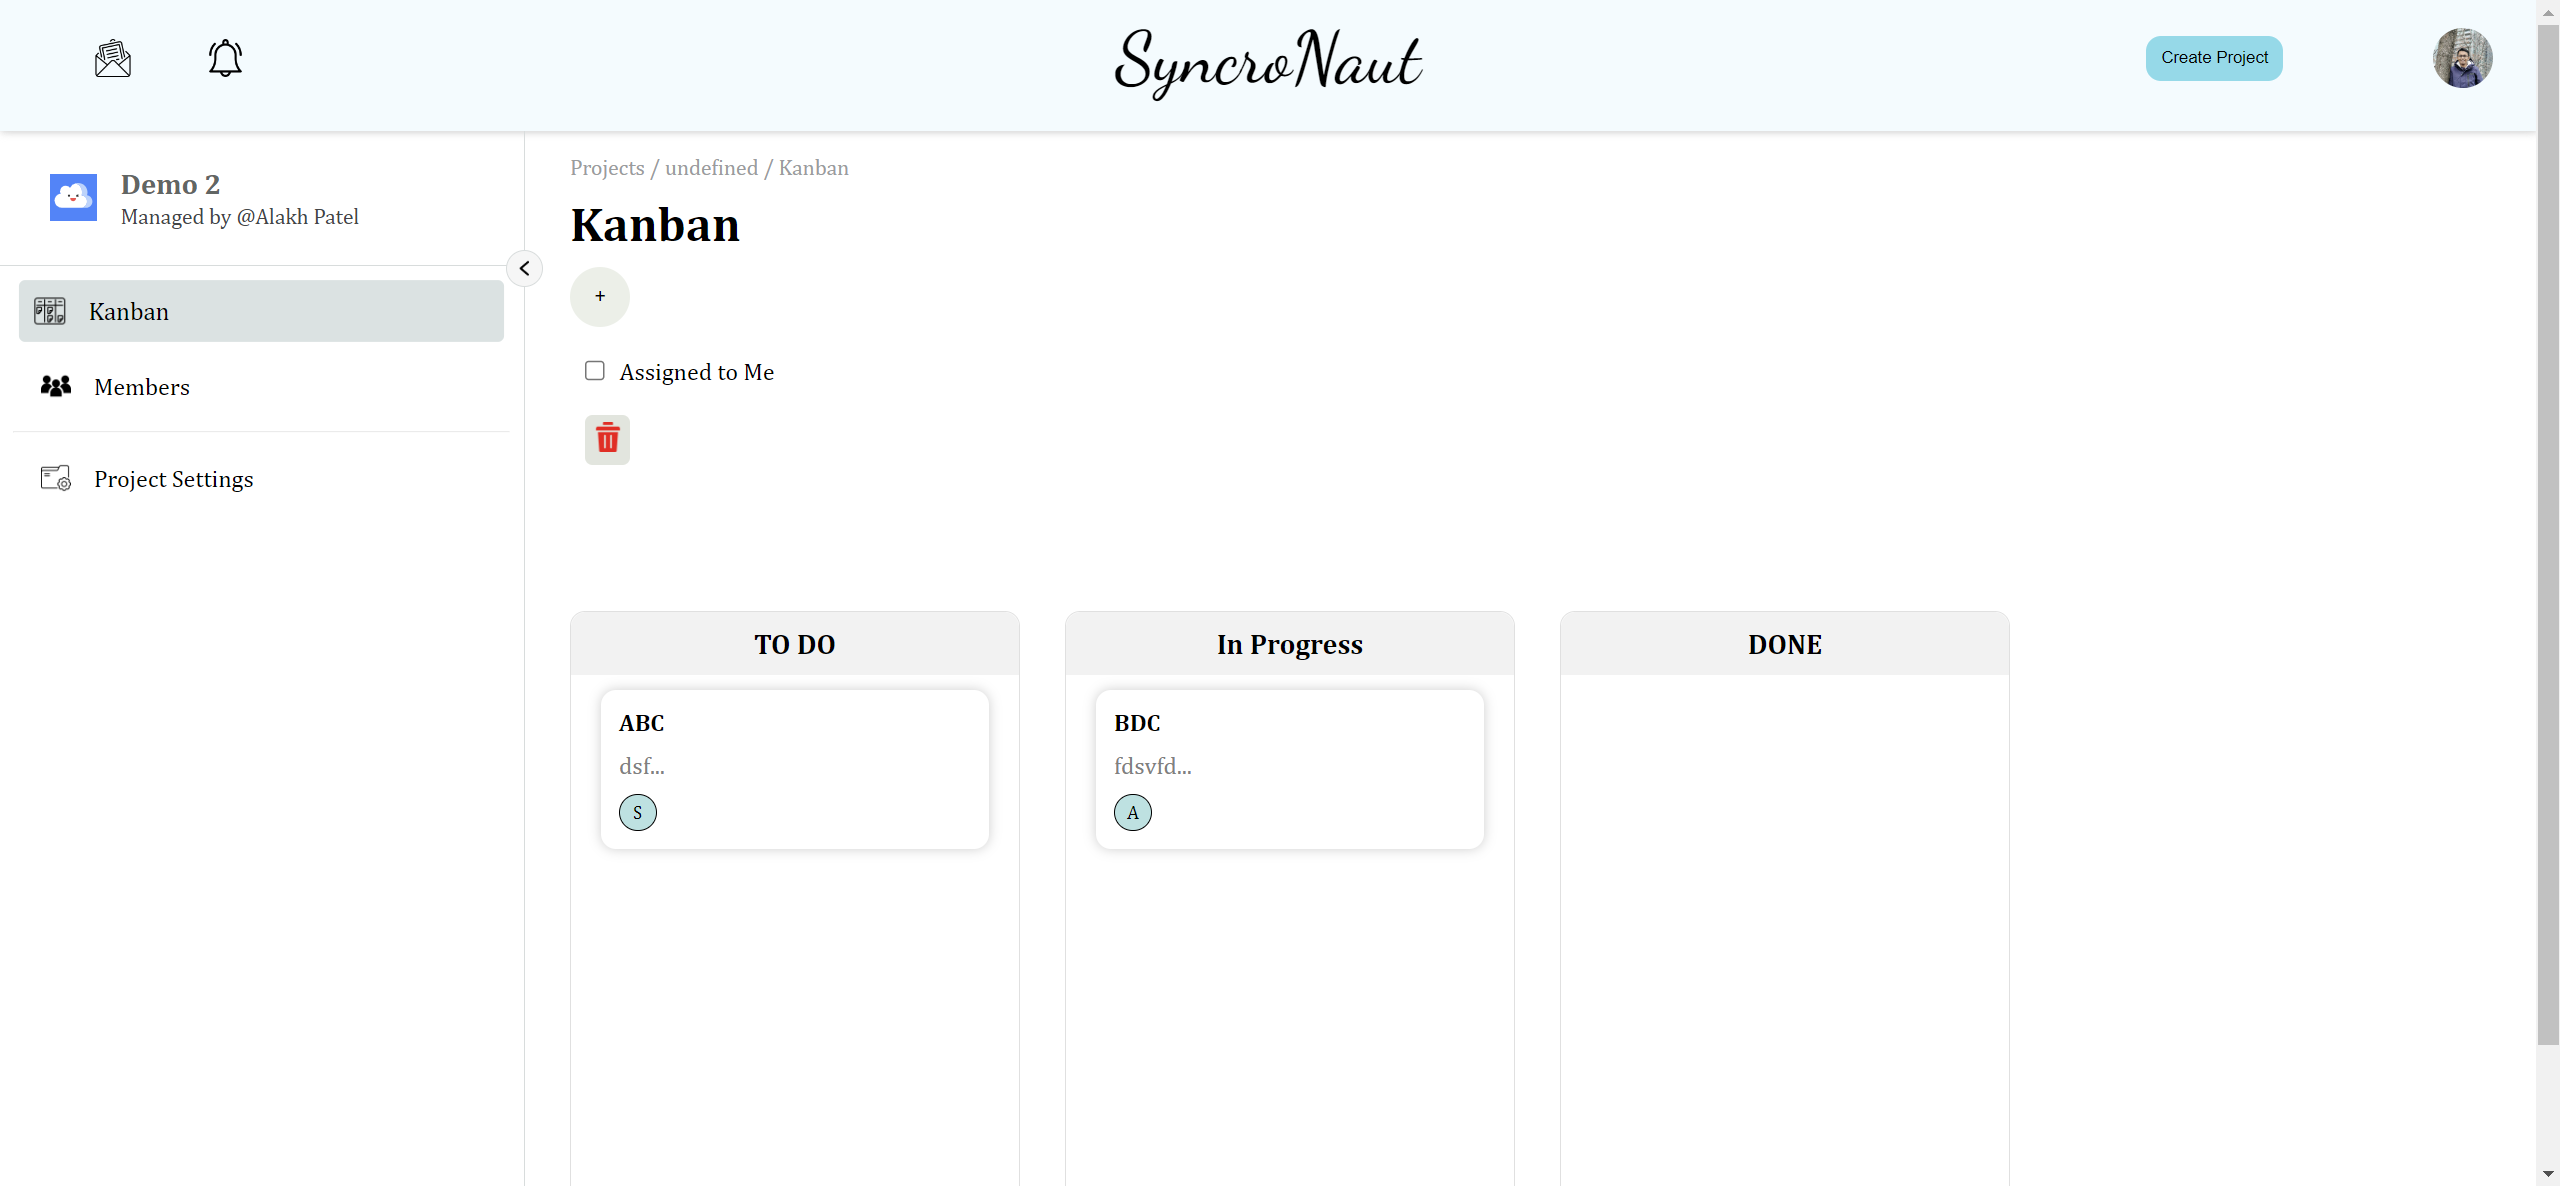The image size is (2560, 1186).
Task: Click the vertical page scrollbar
Action: coord(2547,530)
